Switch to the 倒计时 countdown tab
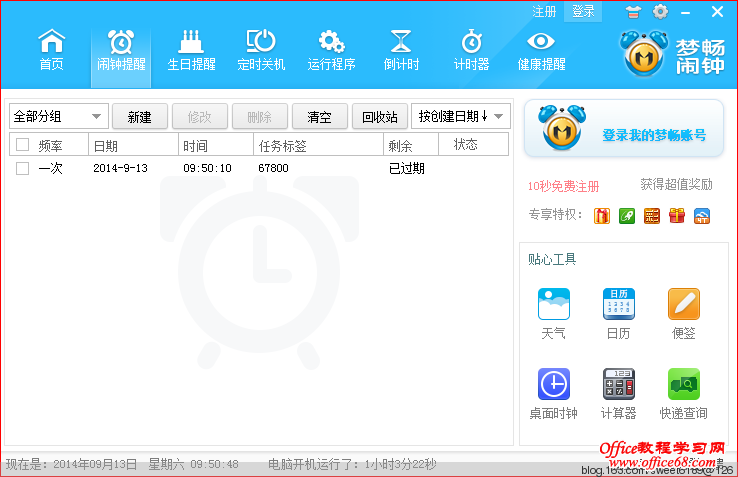The width and height of the screenshot is (738, 477). pyautogui.click(x=401, y=50)
